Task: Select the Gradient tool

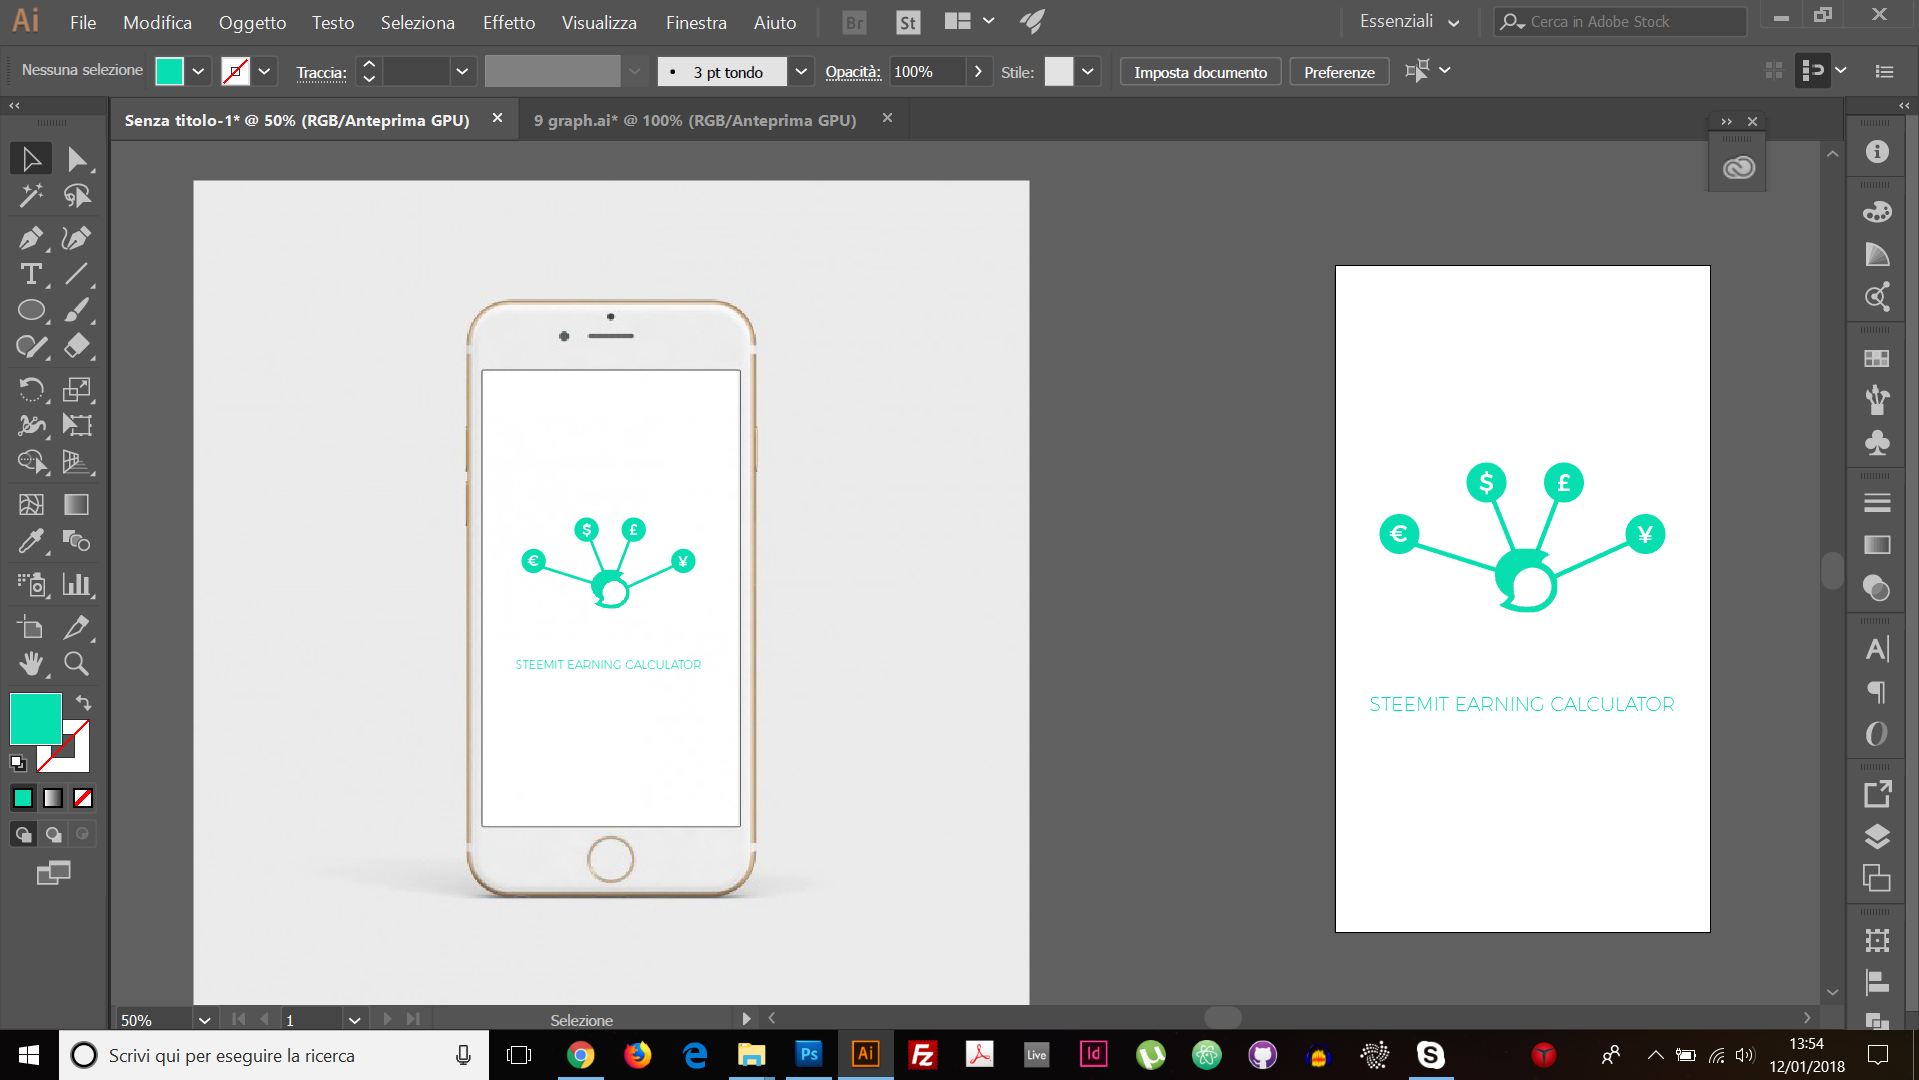Action: click(x=77, y=505)
